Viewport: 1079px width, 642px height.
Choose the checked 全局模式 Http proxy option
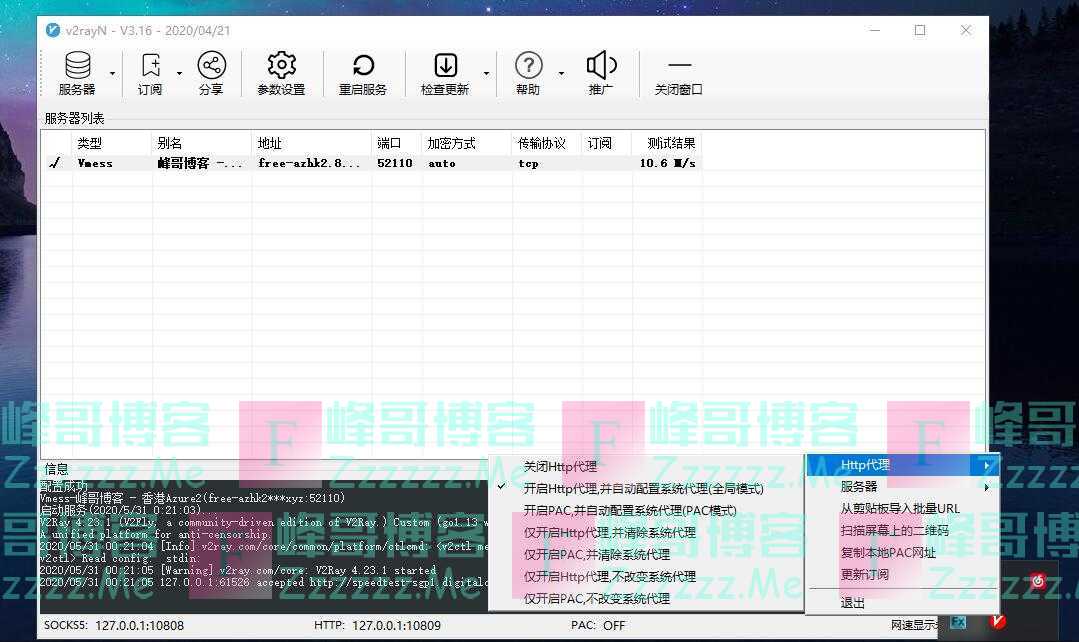point(643,489)
